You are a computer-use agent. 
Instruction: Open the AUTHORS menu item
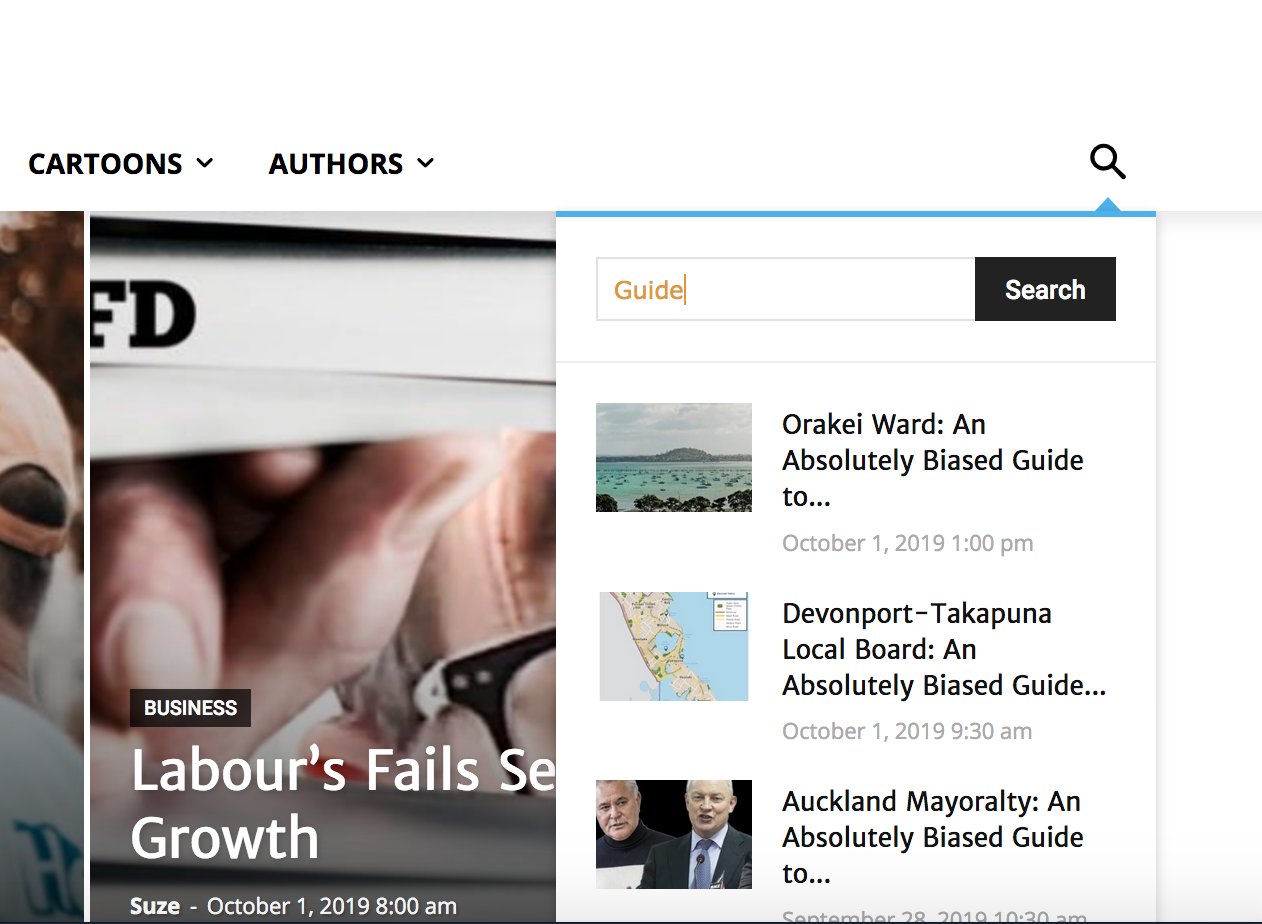coord(336,164)
